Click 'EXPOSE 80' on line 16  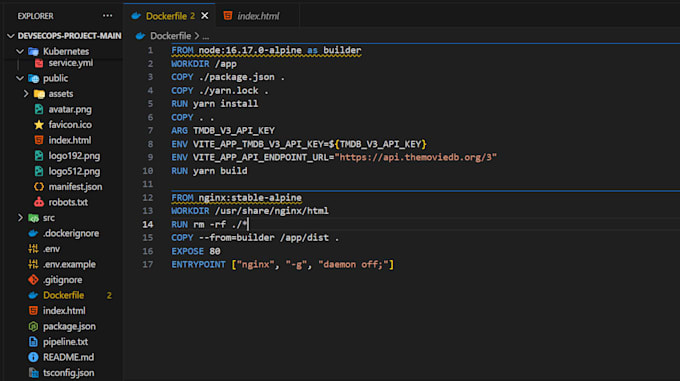pyautogui.click(x=196, y=251)
